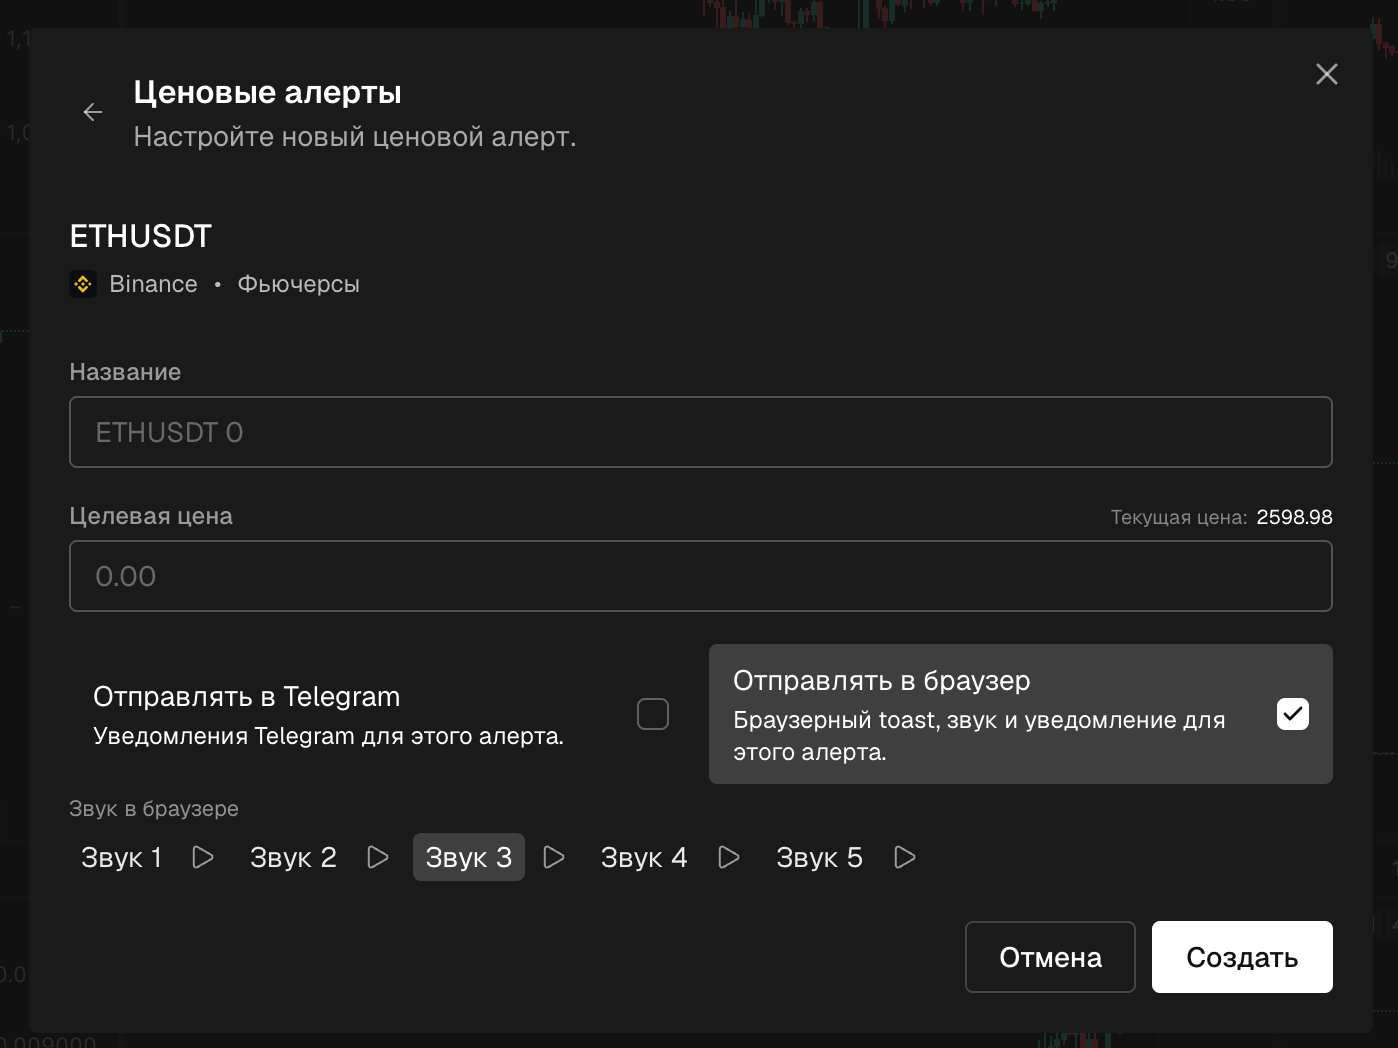Viewport: 1398px width, 1048px height.
Task: Select the Звук 2 option
Action: 293,857
